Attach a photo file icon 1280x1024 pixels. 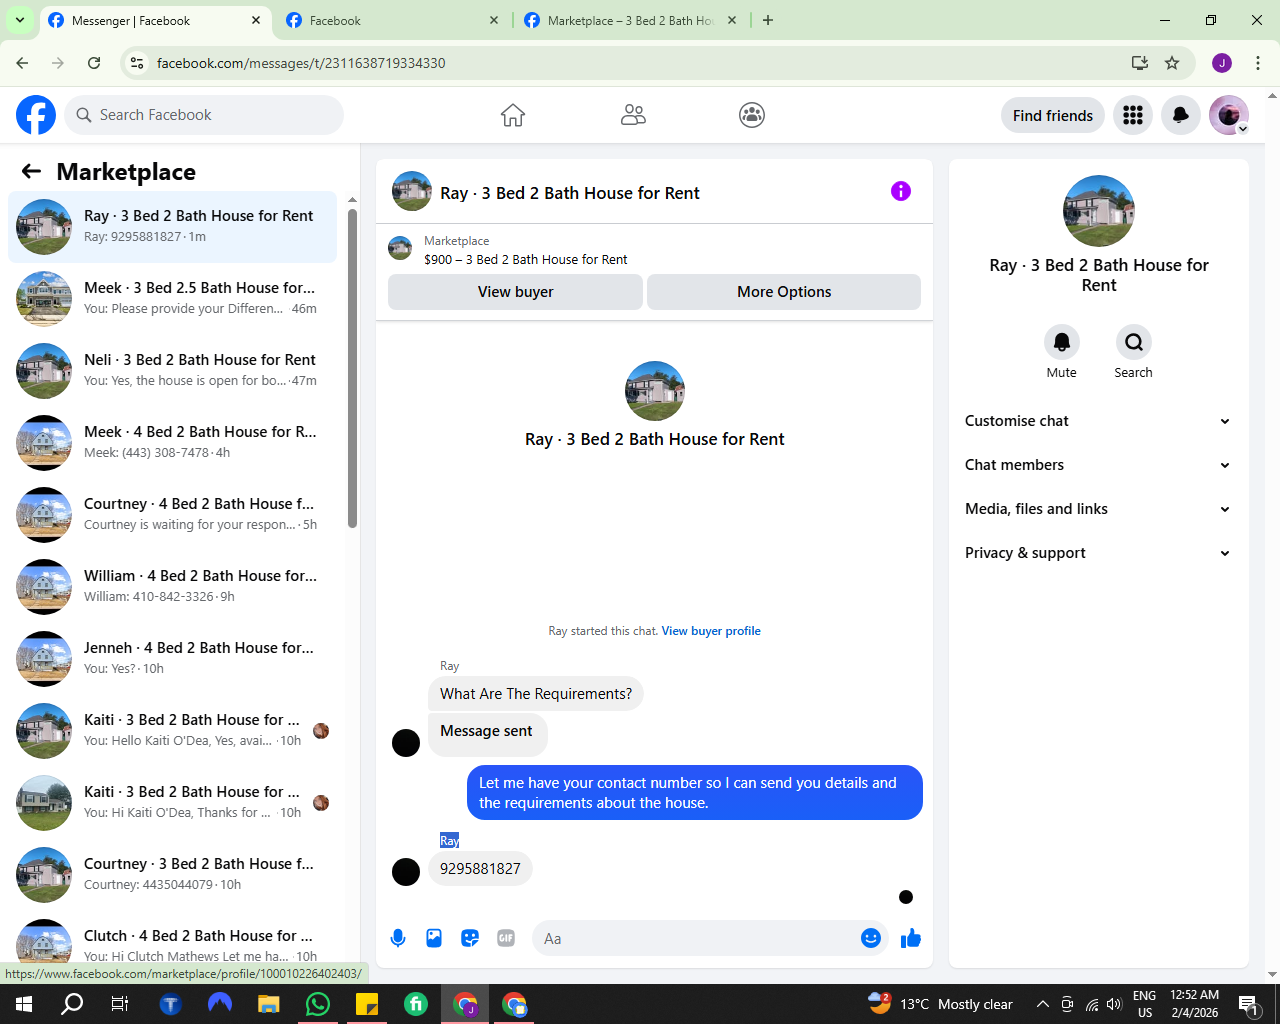click(x=434, y=938)
